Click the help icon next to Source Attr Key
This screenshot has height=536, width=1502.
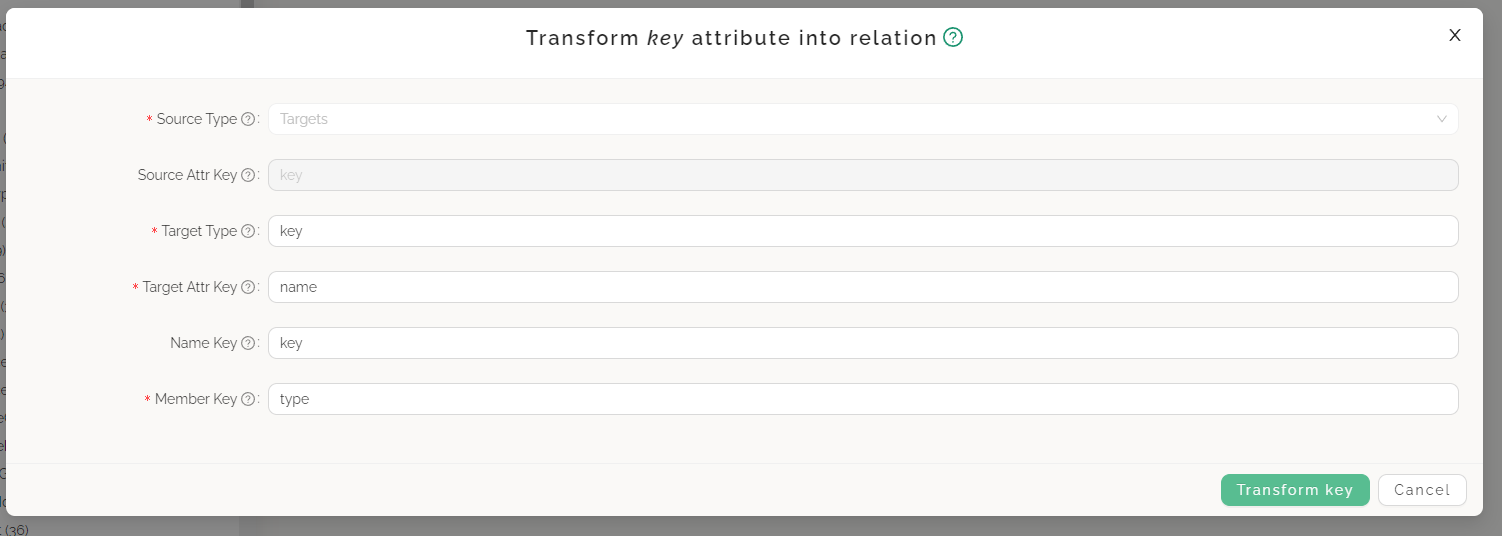coord(248,175)
